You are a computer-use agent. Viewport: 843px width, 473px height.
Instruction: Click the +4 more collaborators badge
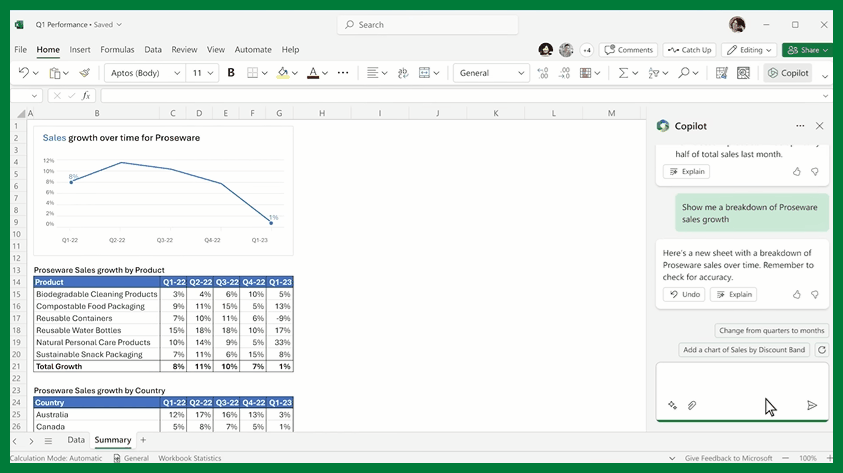587,50
